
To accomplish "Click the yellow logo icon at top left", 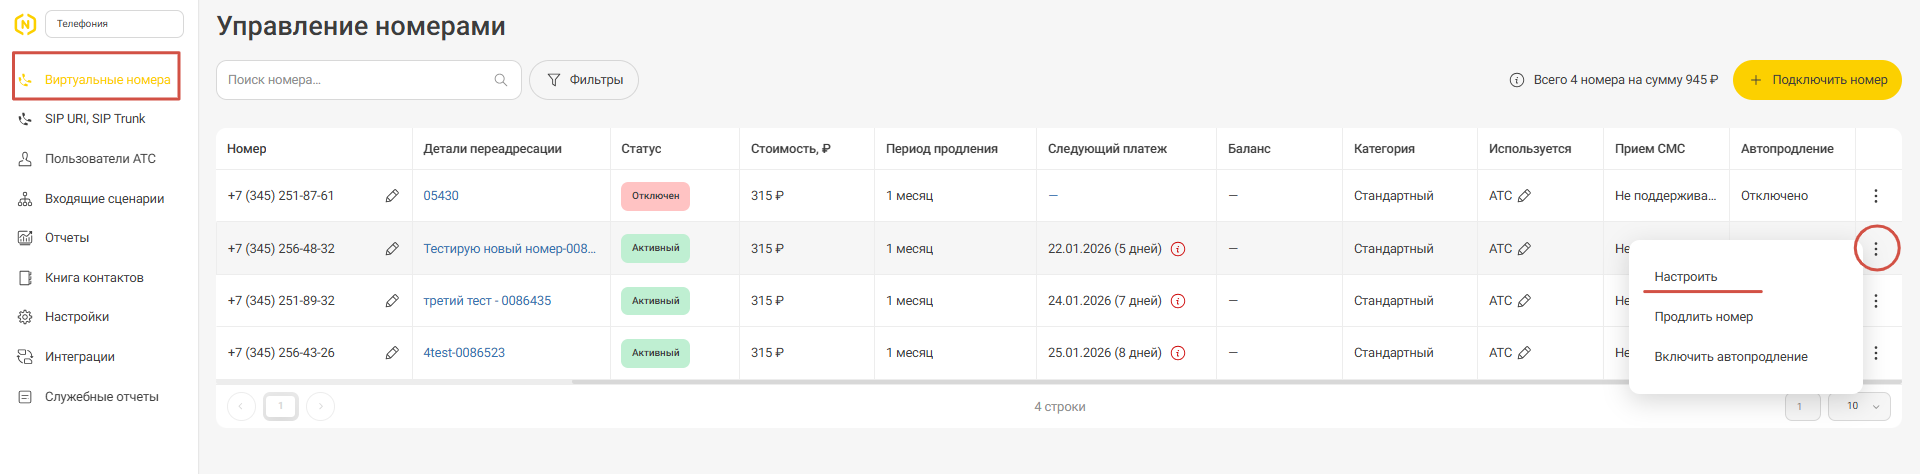I will click(x=25, y=24).
